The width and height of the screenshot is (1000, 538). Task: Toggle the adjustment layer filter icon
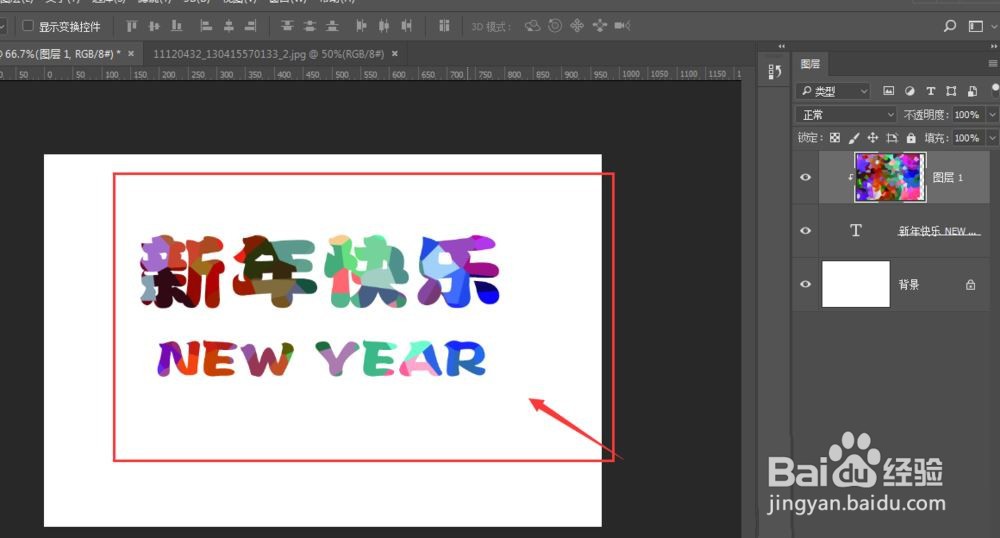pos(909,91)
